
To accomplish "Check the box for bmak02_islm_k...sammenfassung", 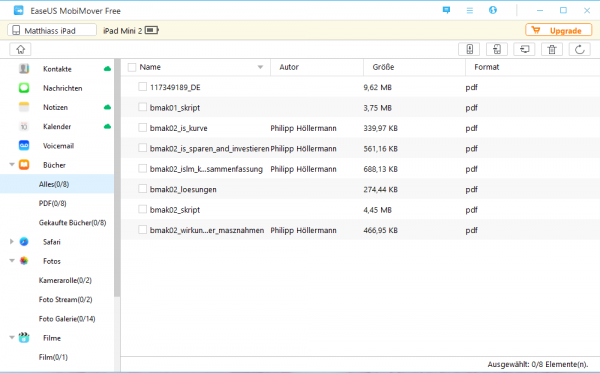I will coord(142,169).
